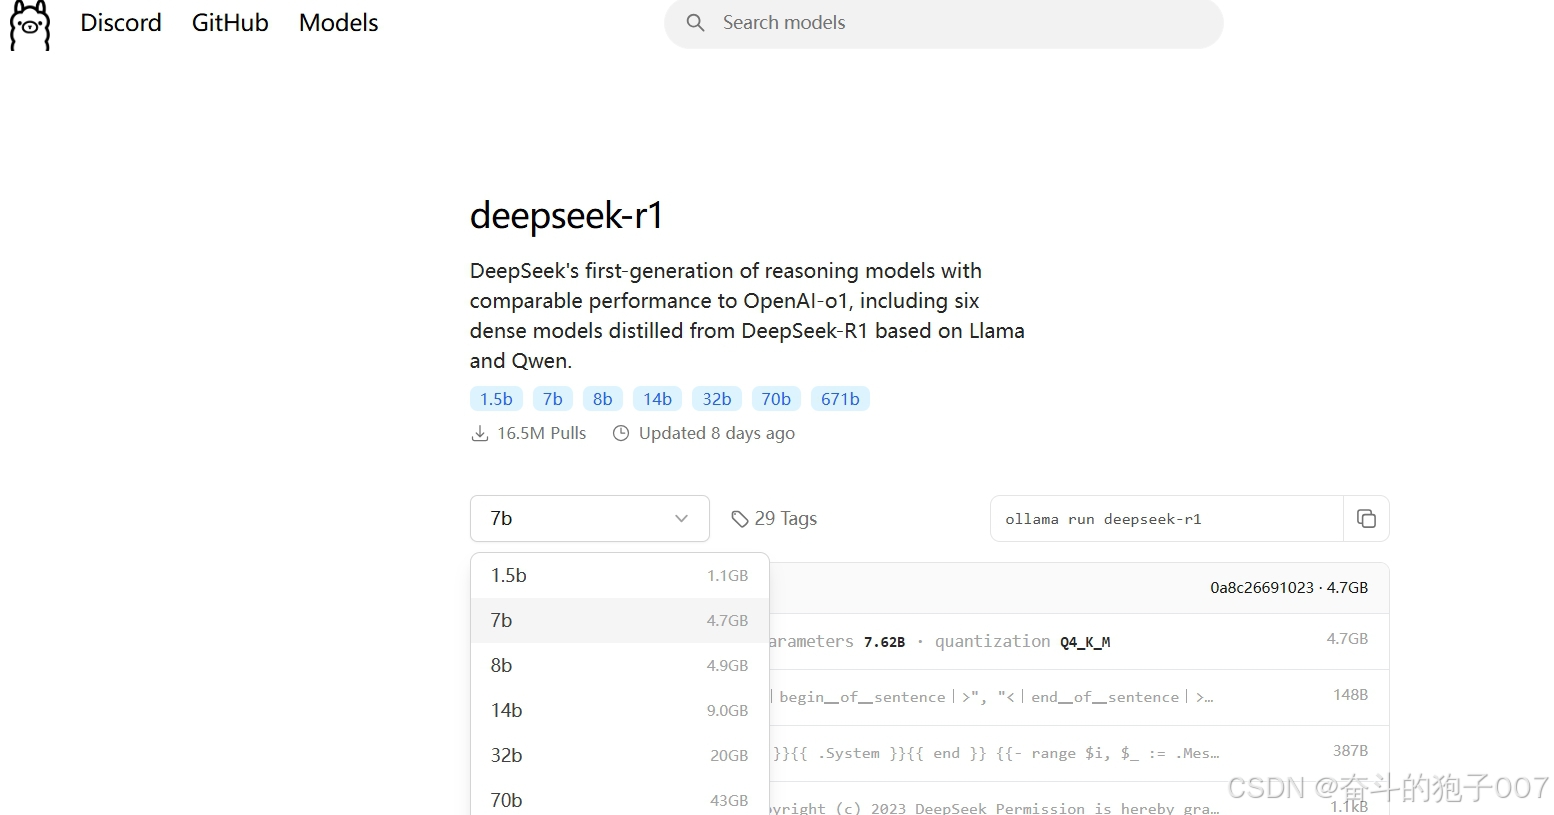
Task: Open the parameters 7.62B quantization Q4_K_M row
Action: pyautogui.click(x=1079, y=641)
